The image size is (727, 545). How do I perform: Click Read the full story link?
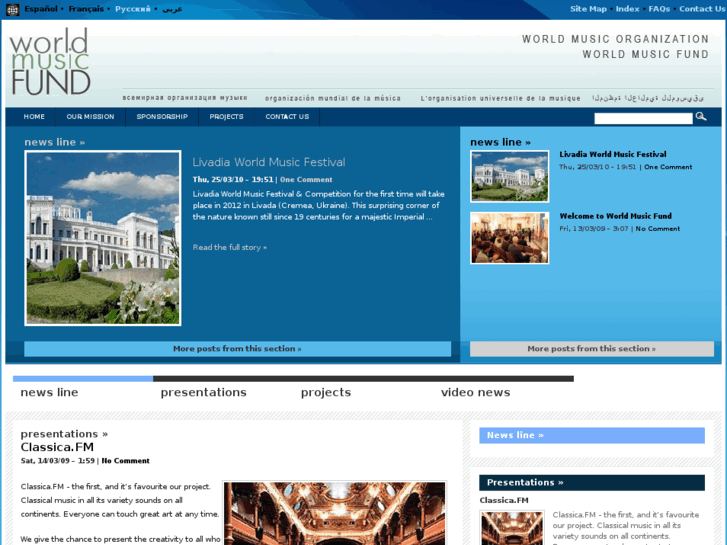coord(230,247)
